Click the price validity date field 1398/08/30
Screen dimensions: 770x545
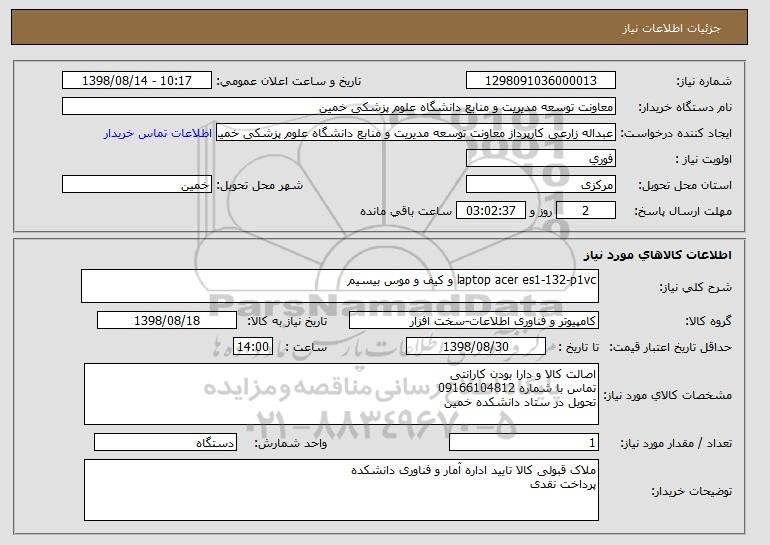pyautogui.click(x=476, y=347)
